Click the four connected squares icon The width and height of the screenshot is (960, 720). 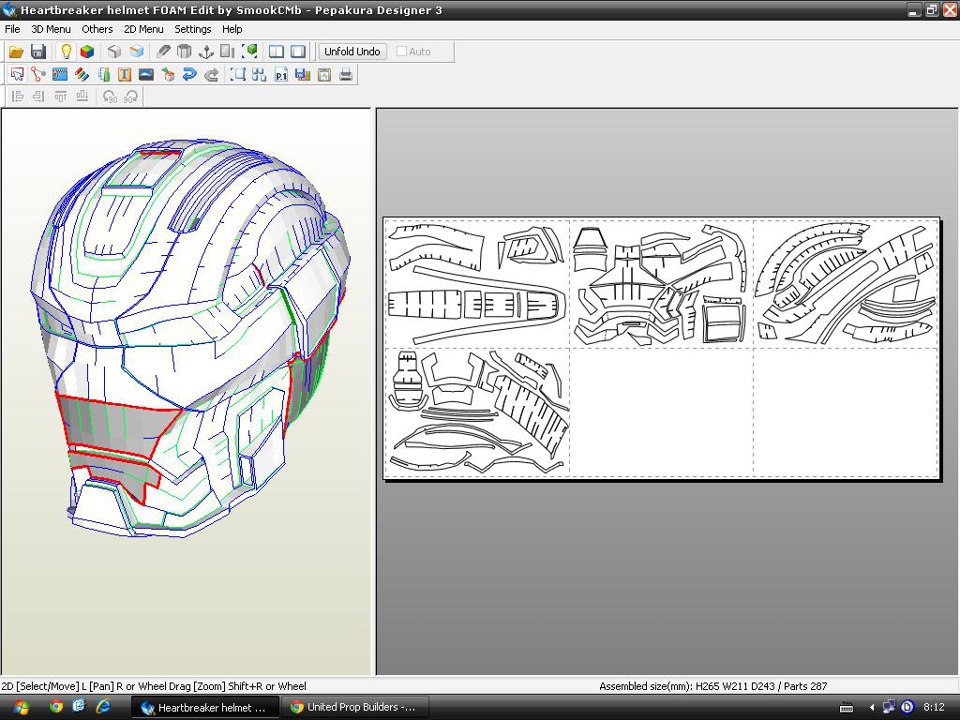click(259, 75)
